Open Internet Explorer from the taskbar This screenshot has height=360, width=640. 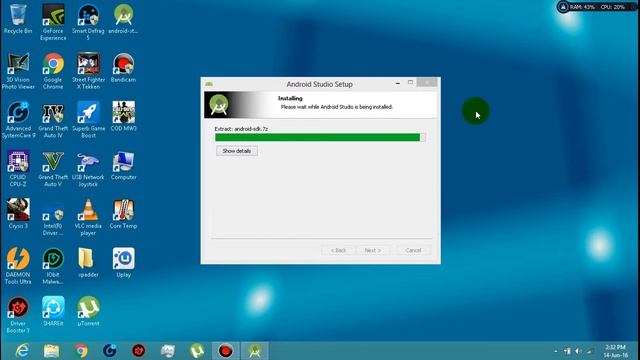tap(22, 351)
